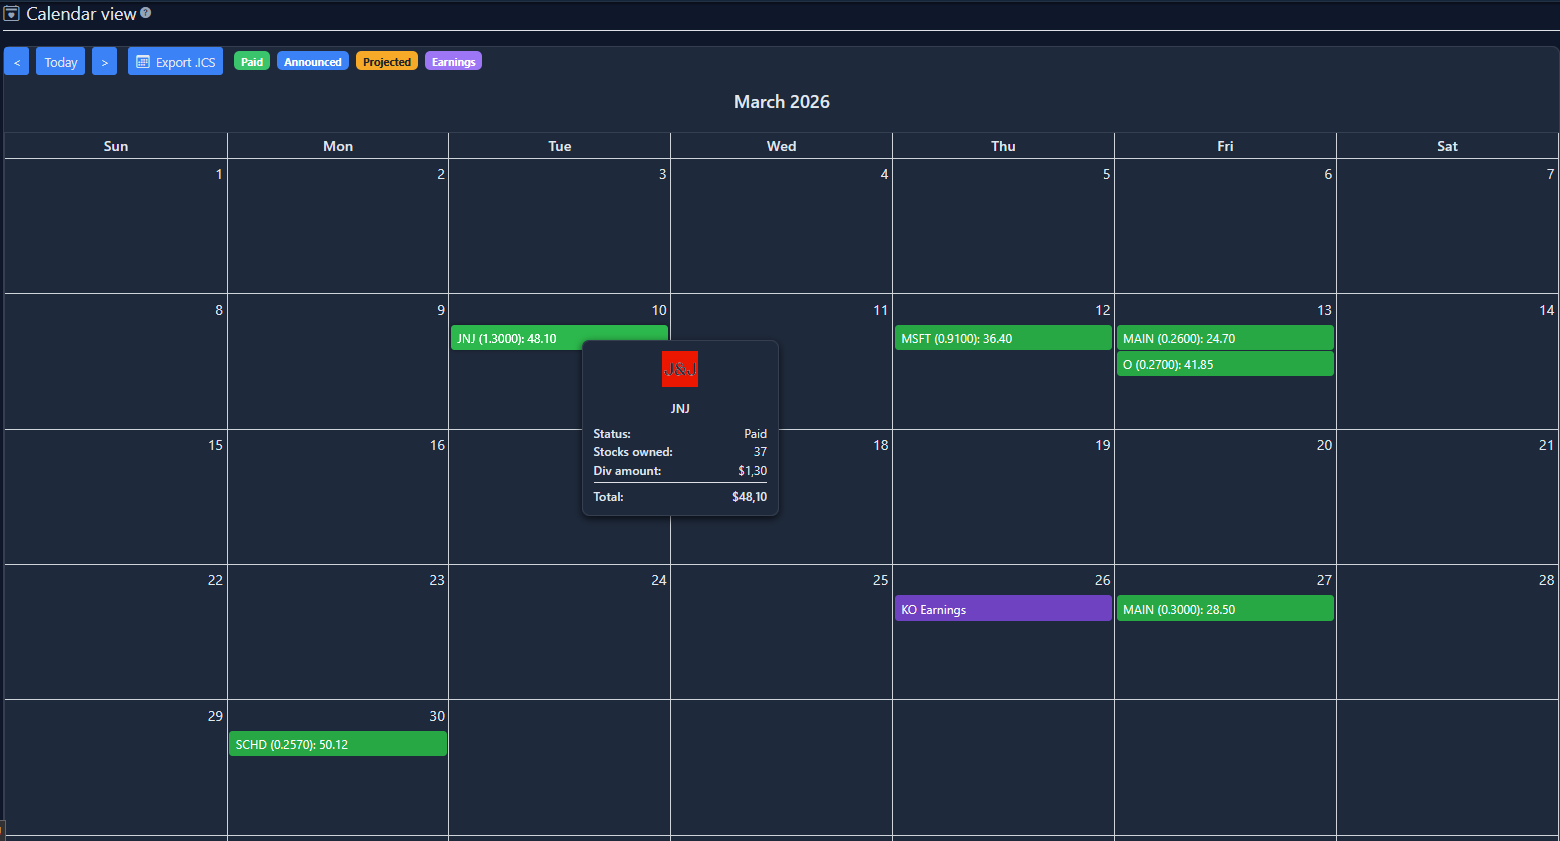Select day number 28
Screen dimensions: 1560x841
click(1546, 580)
